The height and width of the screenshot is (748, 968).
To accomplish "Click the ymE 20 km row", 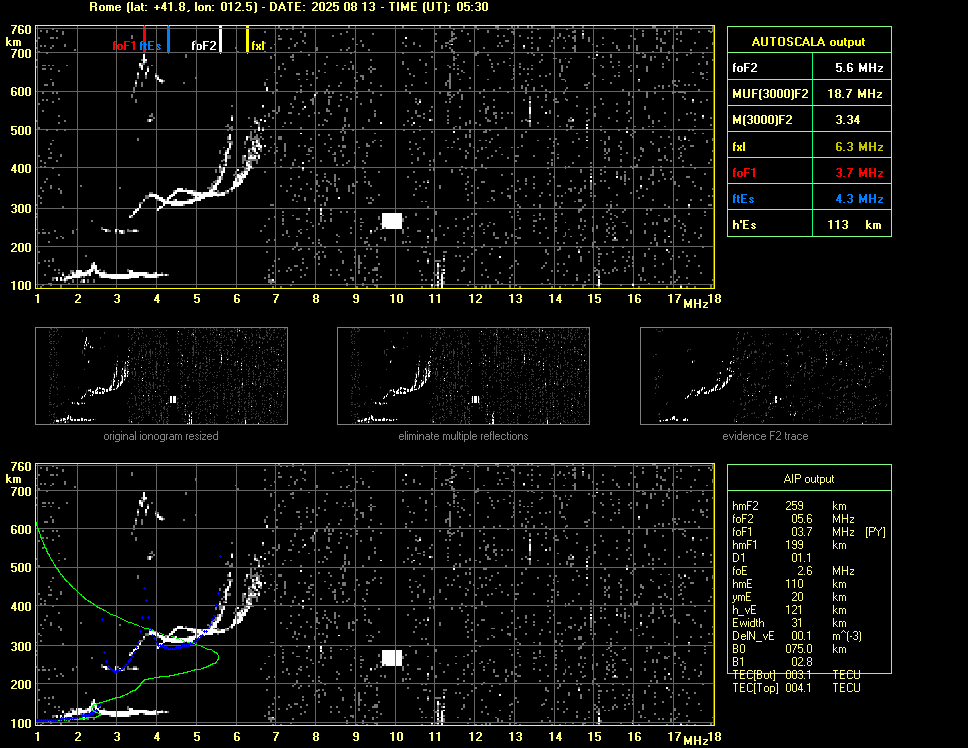I will [x=788, y=597].
